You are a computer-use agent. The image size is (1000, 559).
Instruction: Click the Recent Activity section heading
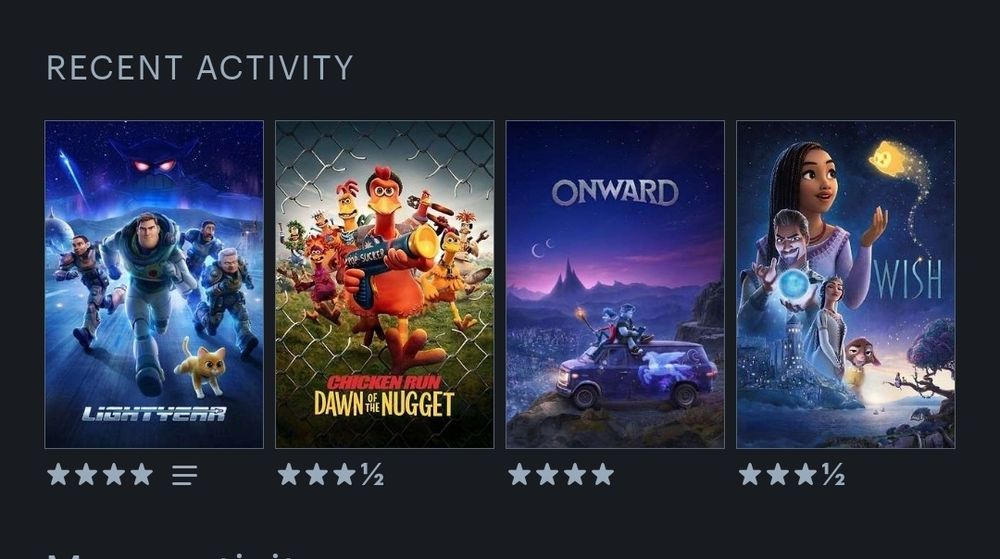coord(200,68)
